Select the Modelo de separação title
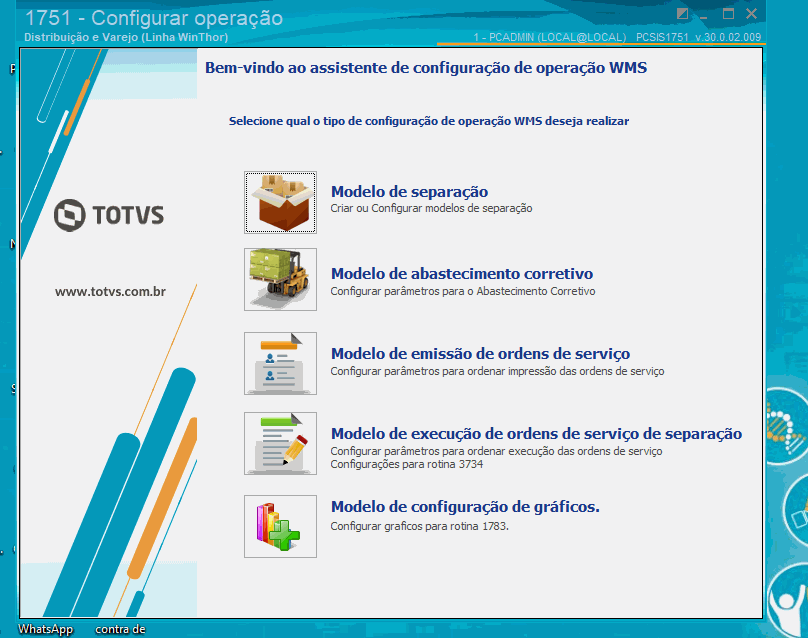The image size is (808, 638). click(x=409, y=192)
